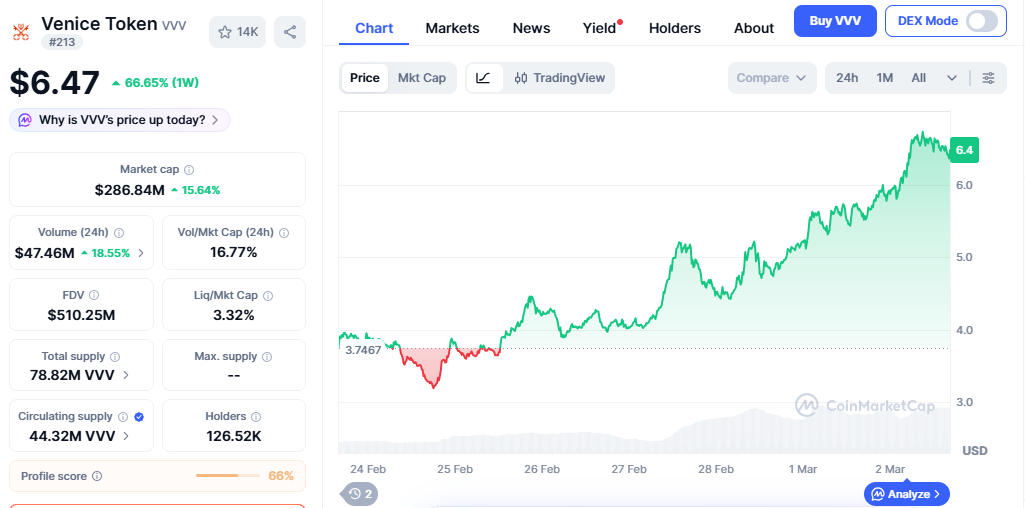Set chart range to All

918,78
